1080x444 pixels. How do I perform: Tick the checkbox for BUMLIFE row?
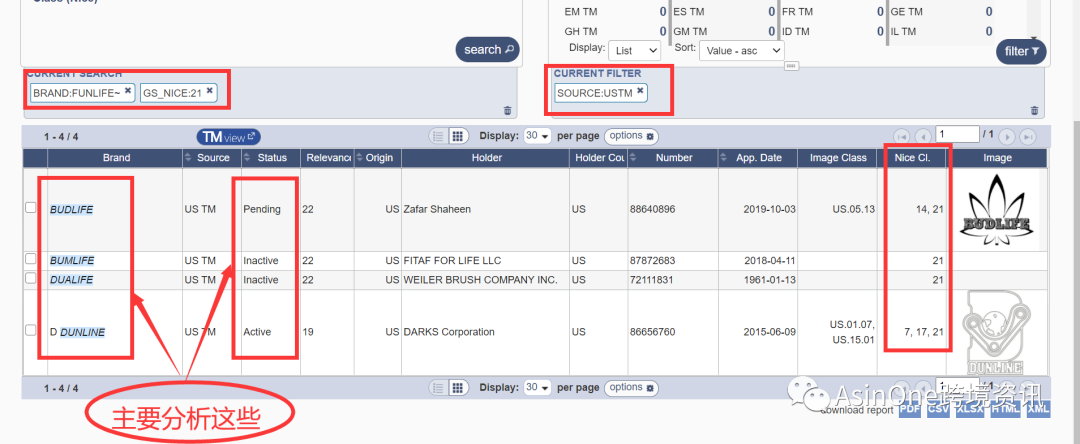(30, 260)
